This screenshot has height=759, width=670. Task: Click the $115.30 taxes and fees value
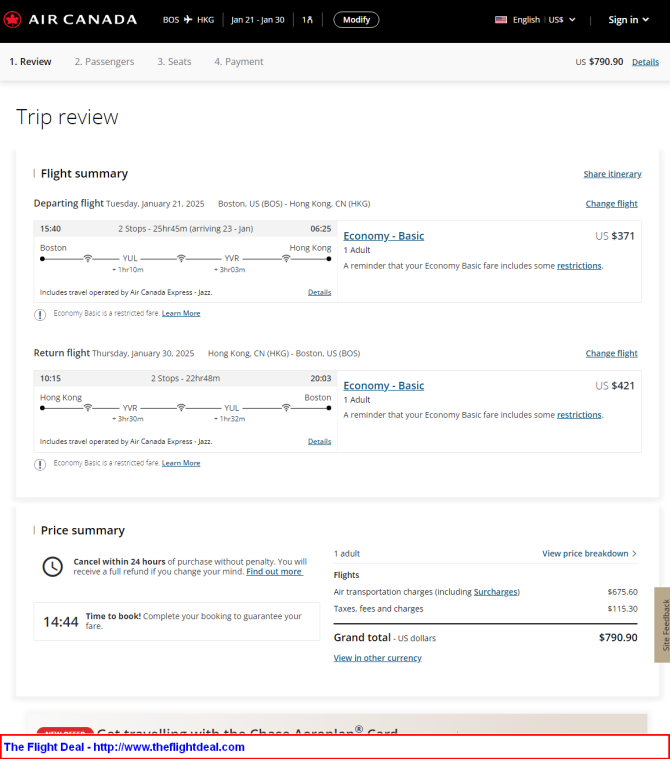[x=623, y=608]
